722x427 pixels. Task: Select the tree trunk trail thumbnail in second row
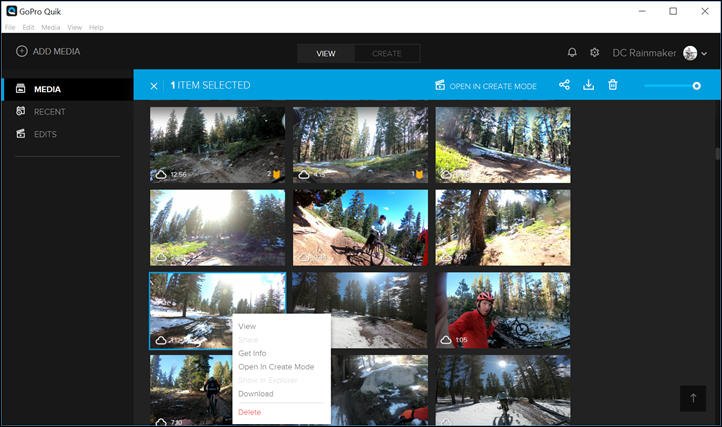pyautogui.click(x=503, y=228)
